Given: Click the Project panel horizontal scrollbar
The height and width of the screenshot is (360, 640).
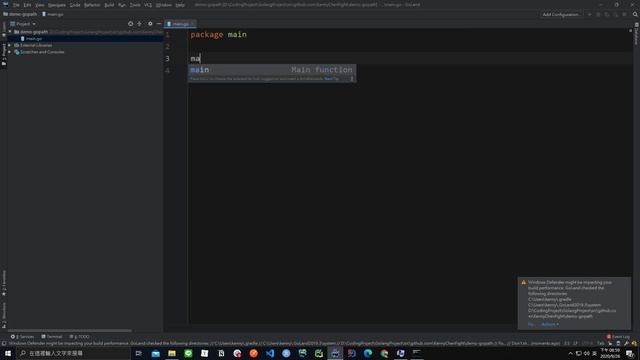Looking at the screenshot, I should click(x=69, y=331).
